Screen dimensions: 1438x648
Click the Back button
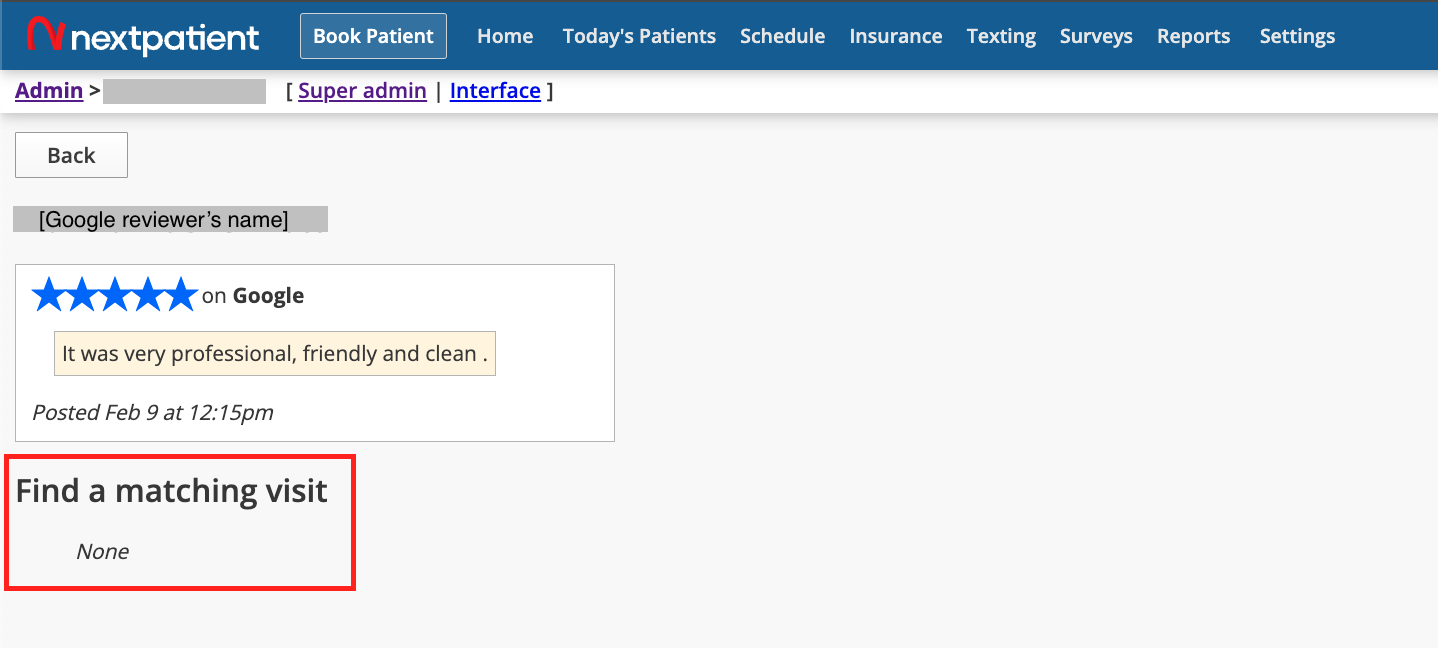(x=71, y=155)
